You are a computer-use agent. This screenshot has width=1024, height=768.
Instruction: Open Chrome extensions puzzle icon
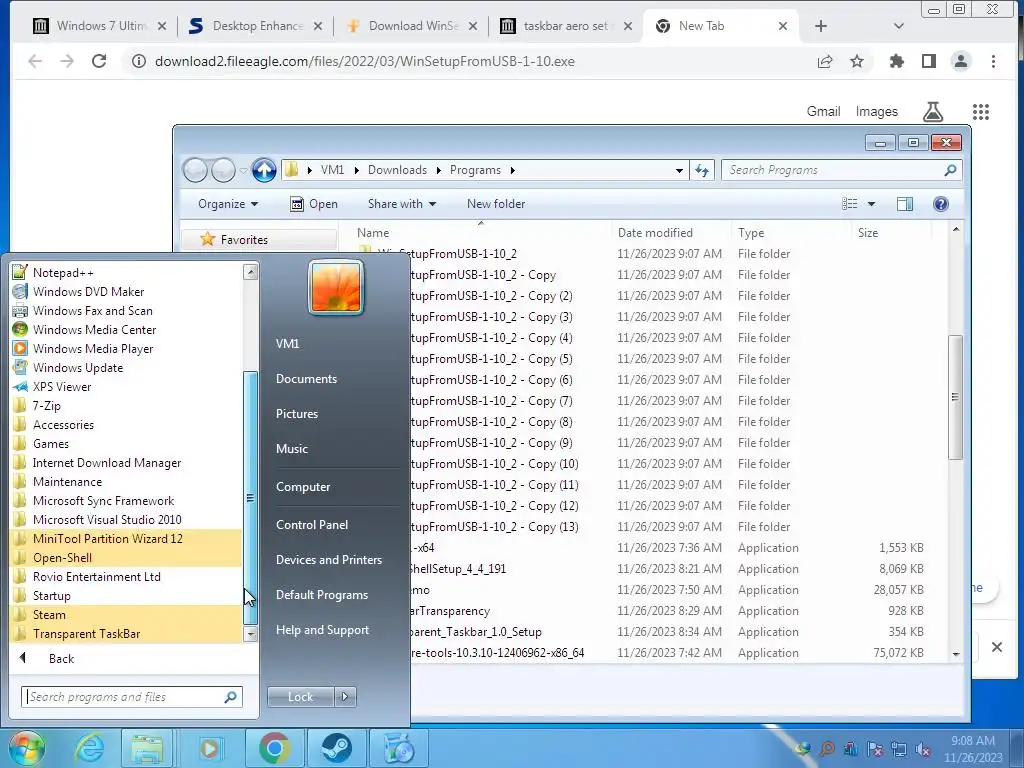[x=897, y=61]
